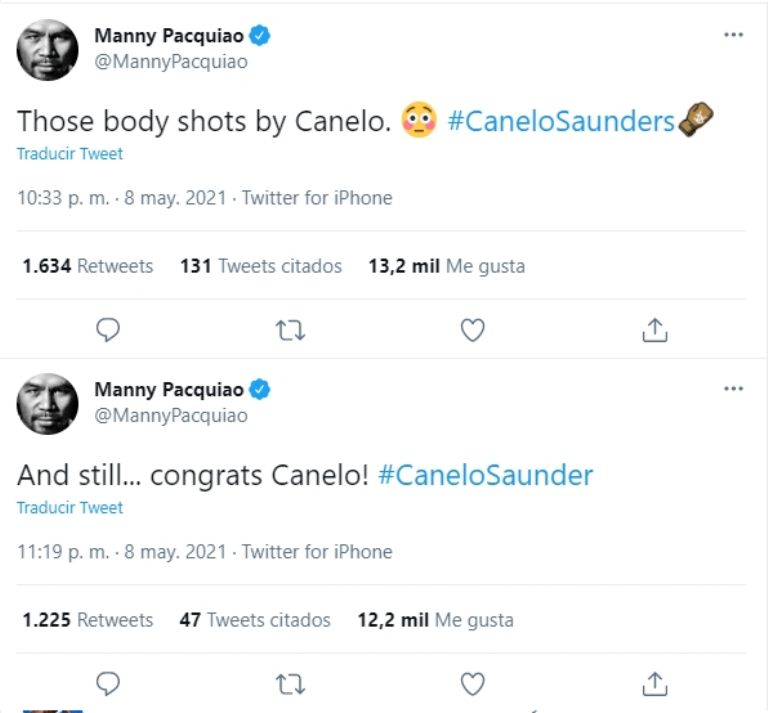Like the congrats Canelo tweet

coord(472,683)
